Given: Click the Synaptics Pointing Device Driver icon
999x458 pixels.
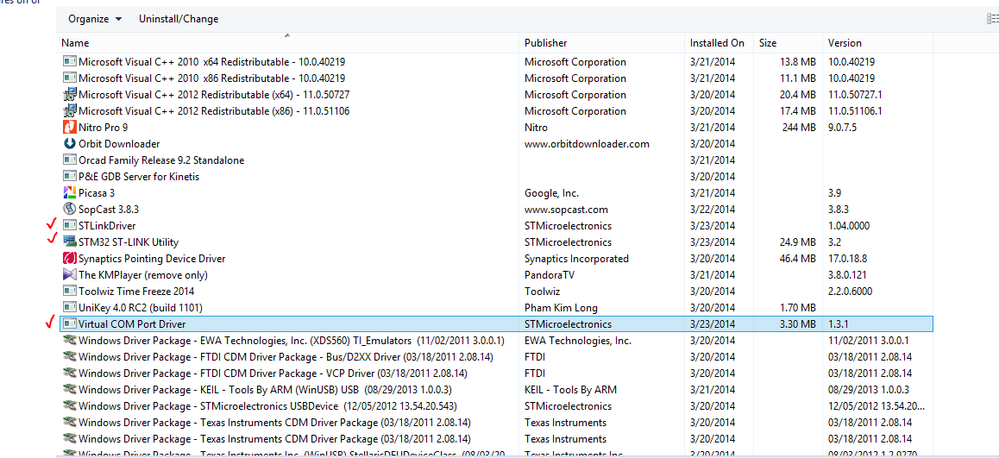Looking at the screenshot, I should (x=69, y=259).
